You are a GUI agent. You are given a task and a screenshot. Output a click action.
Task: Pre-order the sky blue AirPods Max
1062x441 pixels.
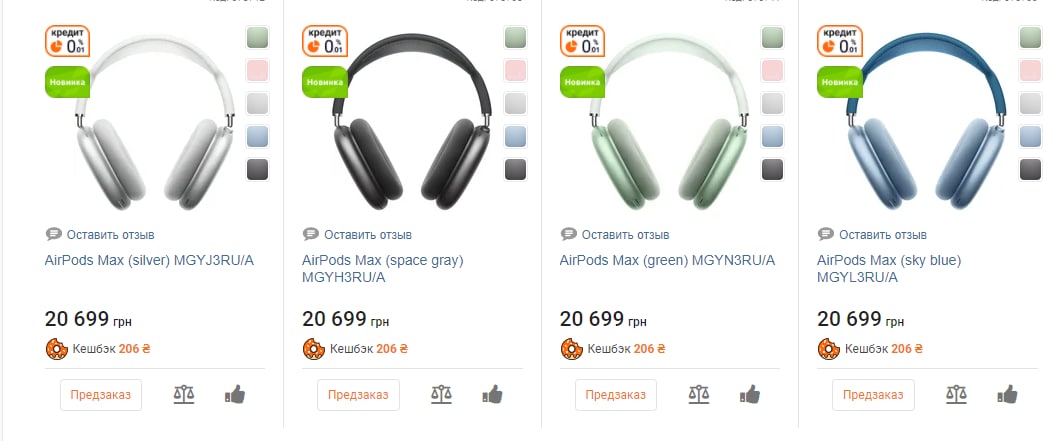coord(873,394)
